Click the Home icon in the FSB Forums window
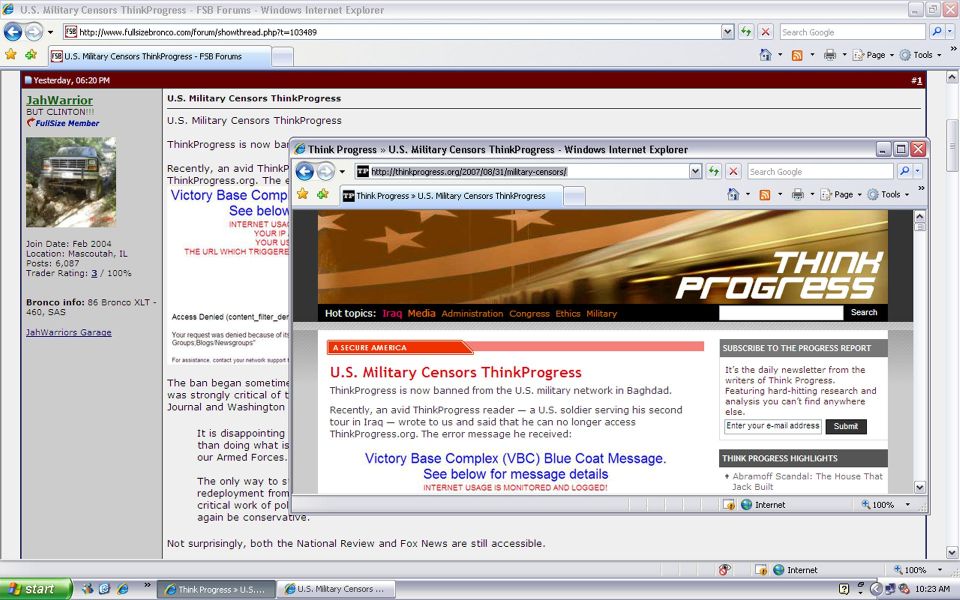The height and width of the screenshot is (600, 960). tap(765, 55)
